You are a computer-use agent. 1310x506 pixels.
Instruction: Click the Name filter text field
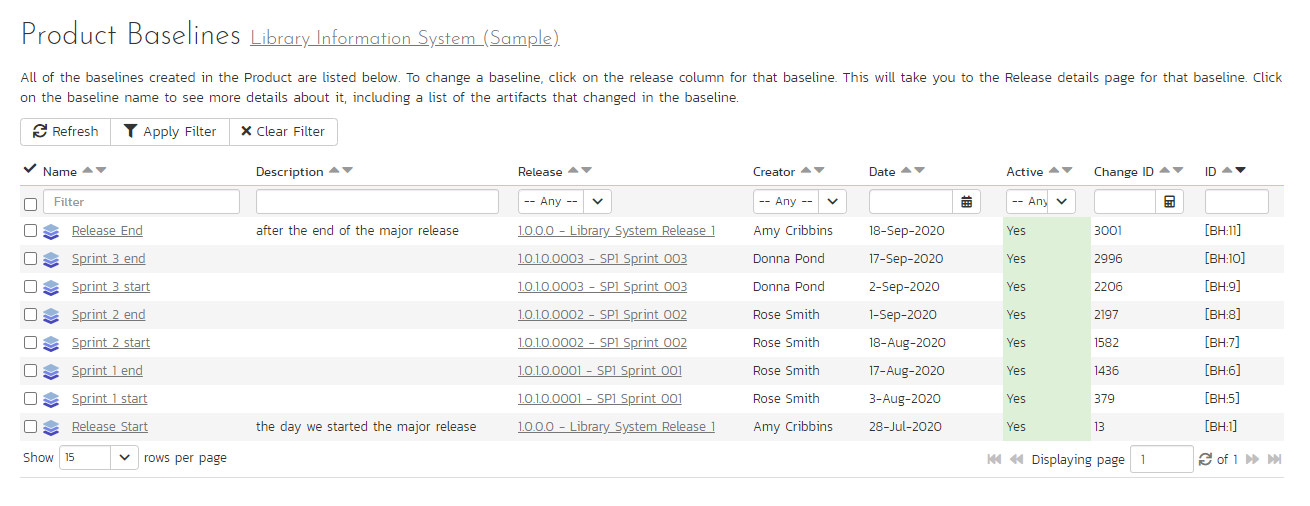(141, 202)
